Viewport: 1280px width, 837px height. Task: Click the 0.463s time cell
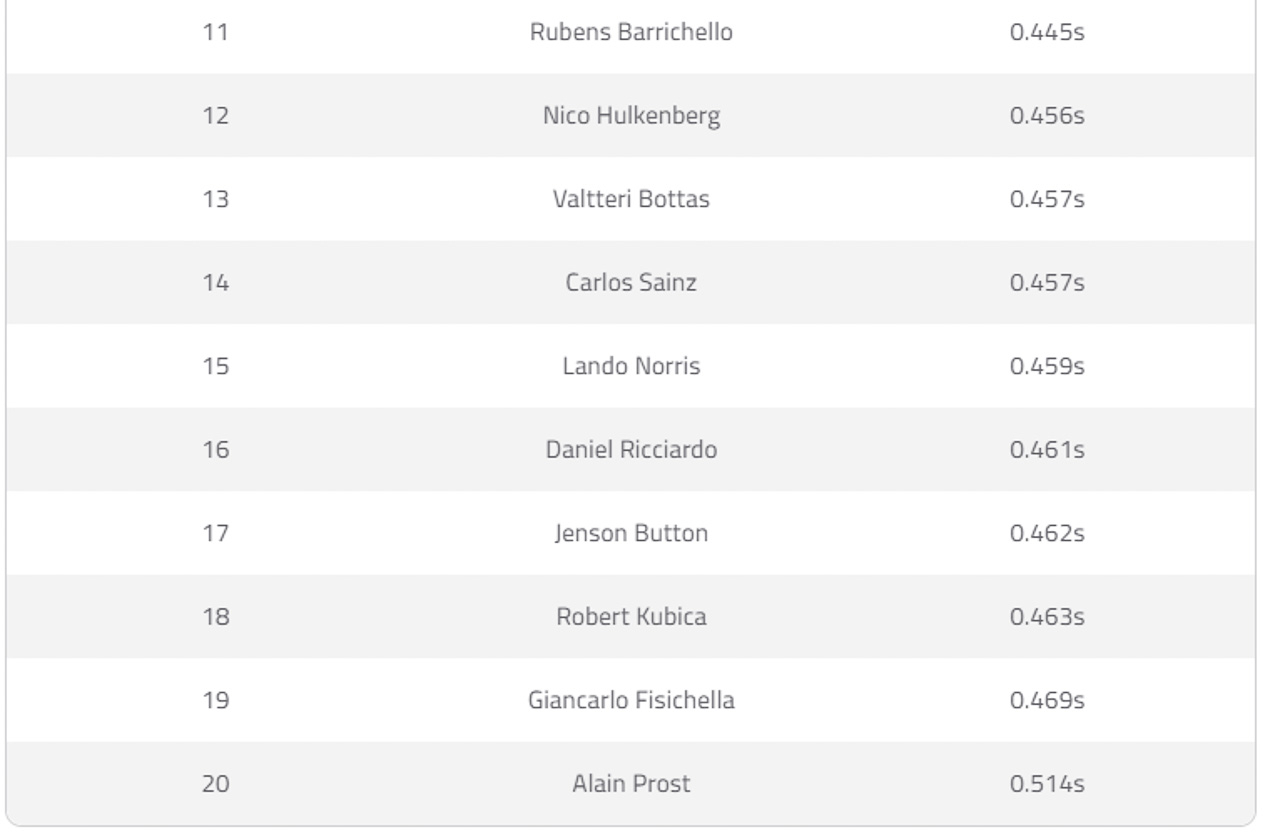1047,617
